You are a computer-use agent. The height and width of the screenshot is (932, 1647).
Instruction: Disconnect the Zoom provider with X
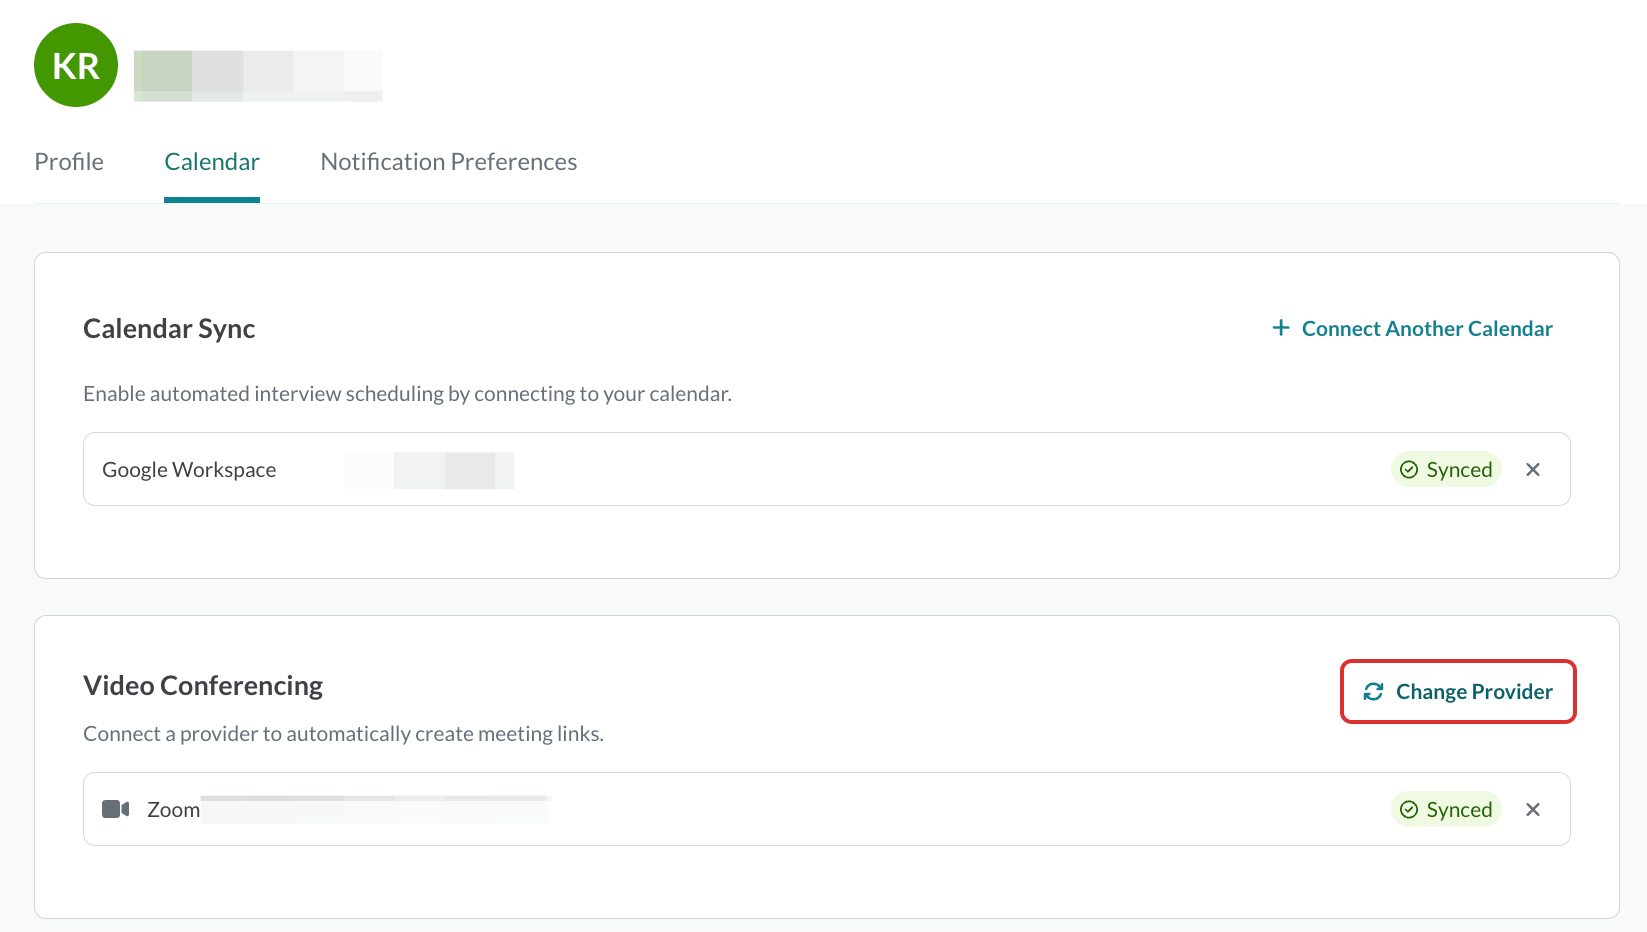pos(1533,809)
